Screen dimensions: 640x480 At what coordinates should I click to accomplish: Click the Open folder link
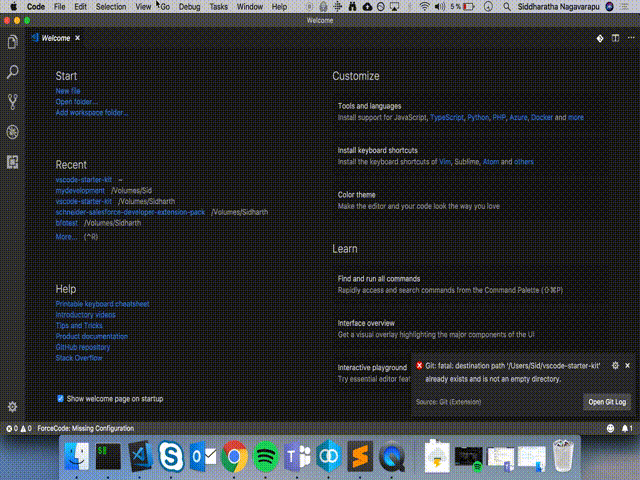coord(76,102)
